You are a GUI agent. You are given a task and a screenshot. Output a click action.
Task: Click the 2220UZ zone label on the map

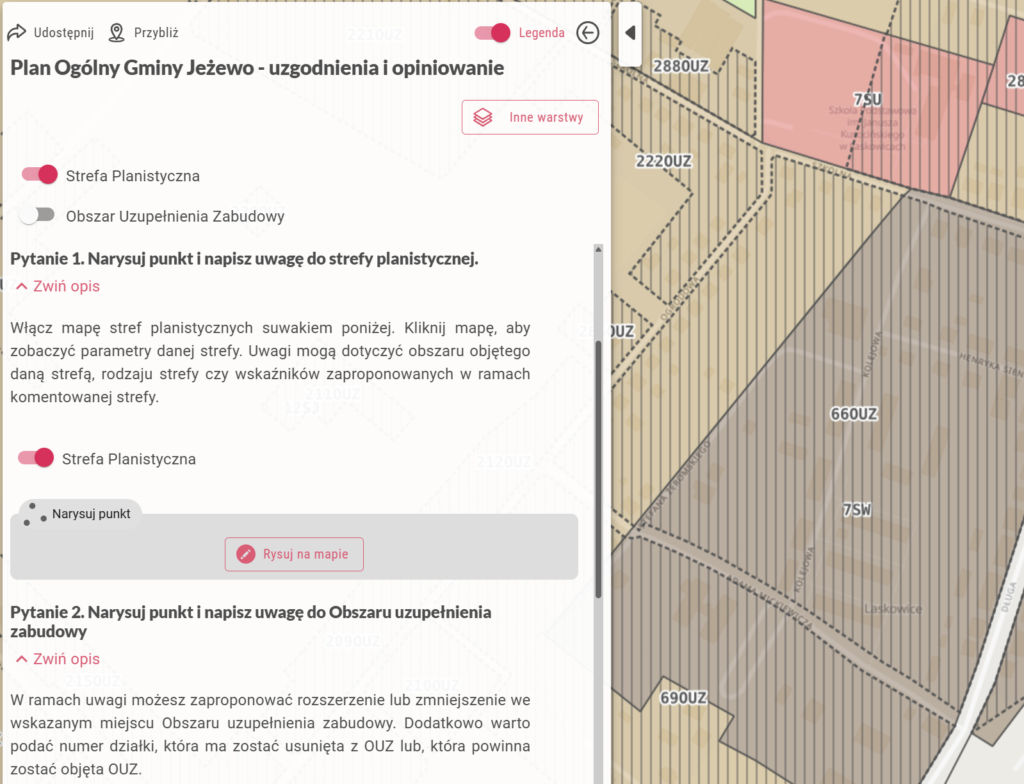(664, 161)
